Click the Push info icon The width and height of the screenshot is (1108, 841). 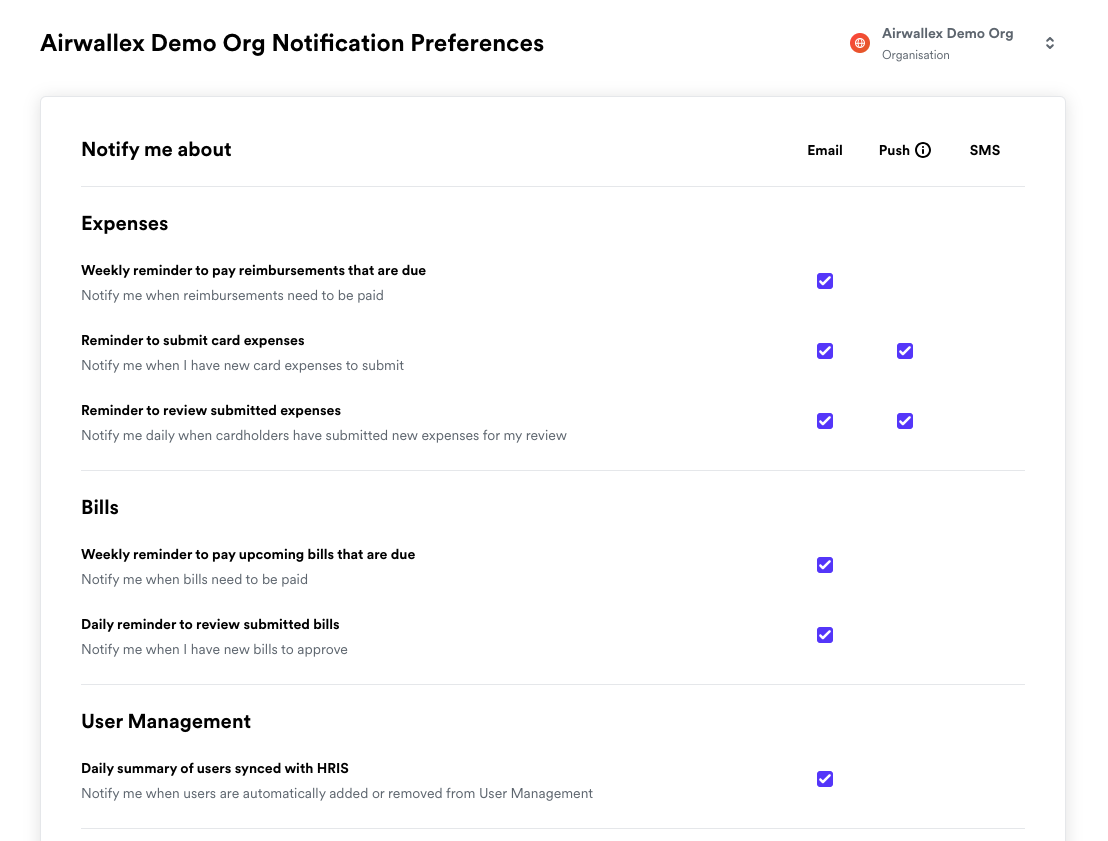pyautogui.click(x=923, y=150)
